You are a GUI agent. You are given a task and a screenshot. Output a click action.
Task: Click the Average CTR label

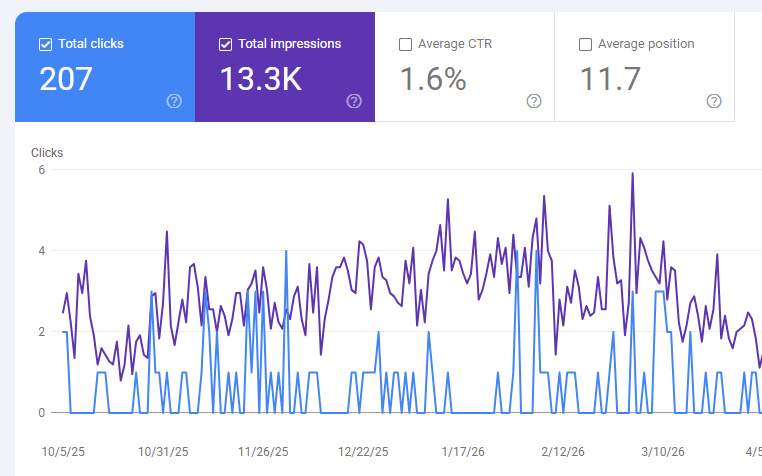(x=455, y=44)
